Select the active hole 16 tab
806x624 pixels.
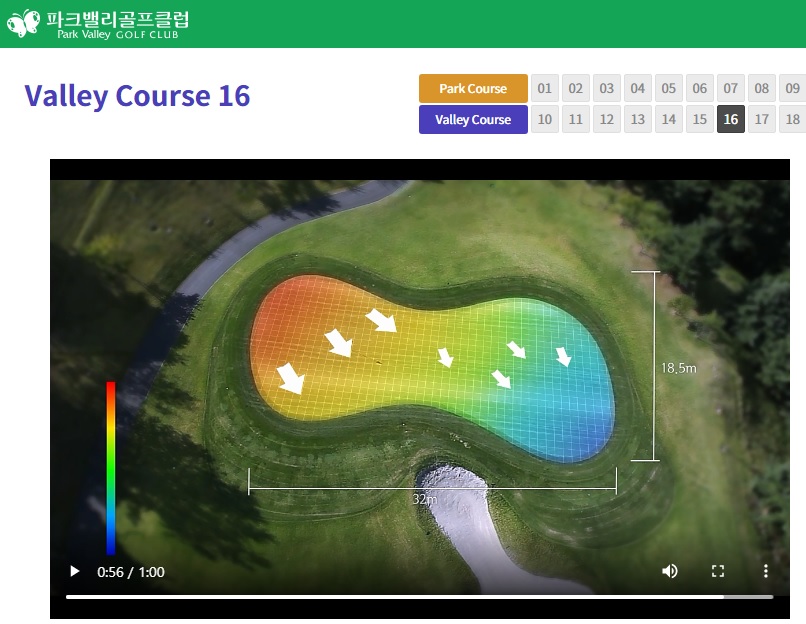[730, 119]
